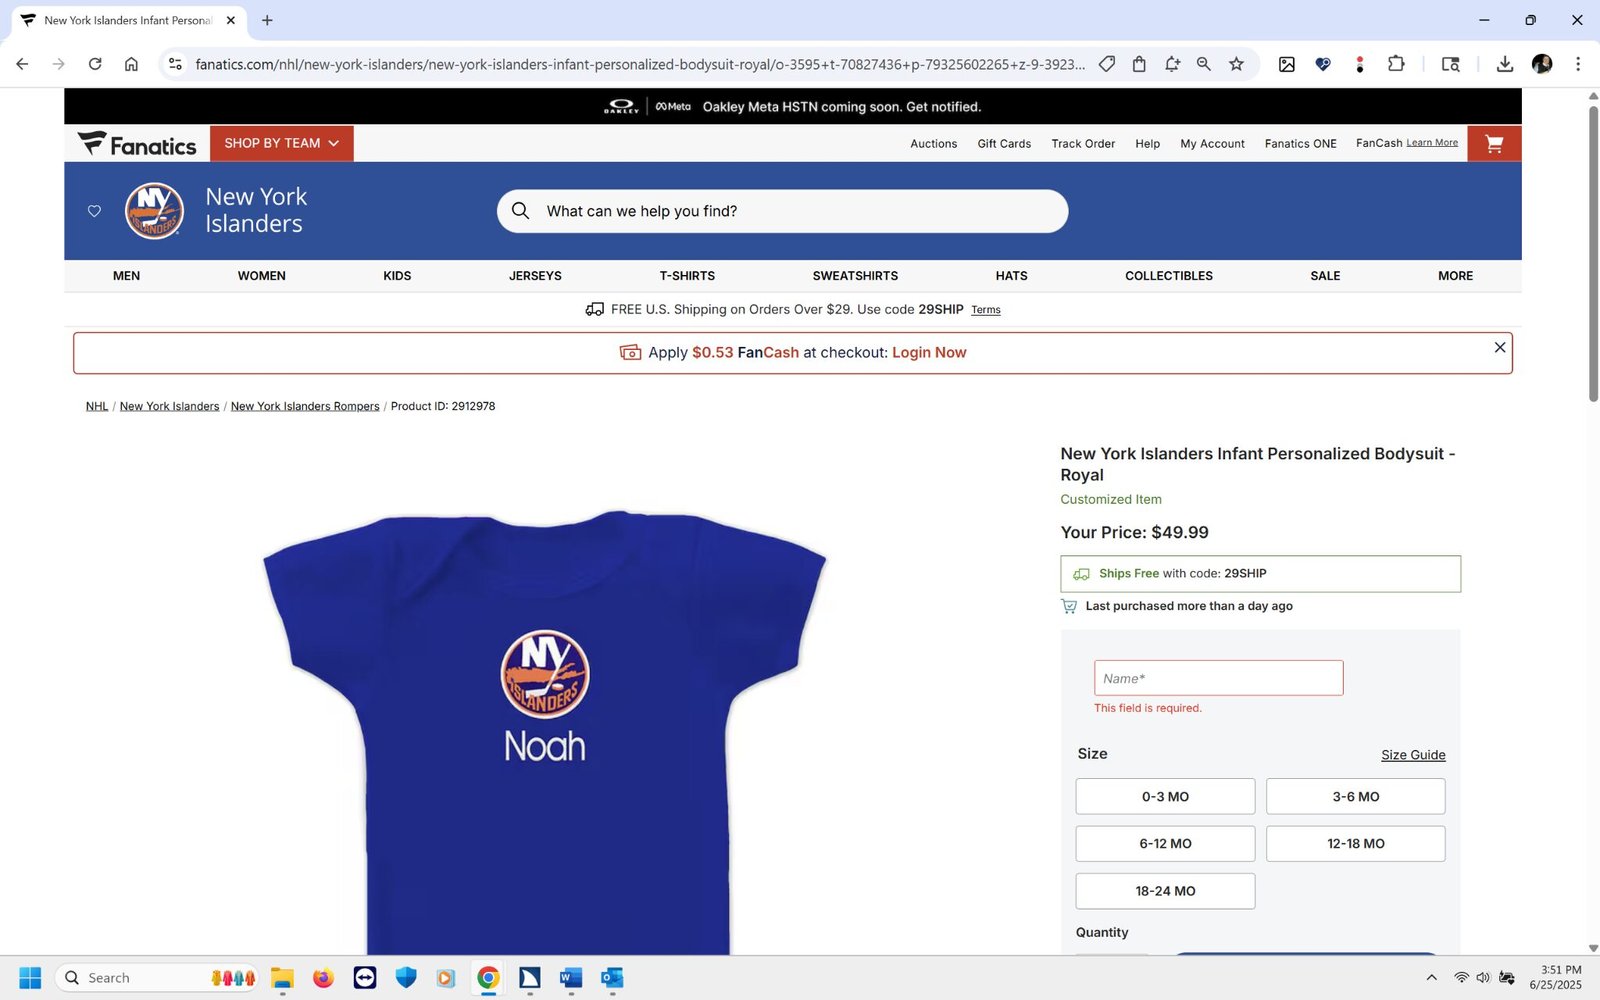Open the Chrome profile avatar
The width and height of the screenshot is (1600, 1000).
pos(1542,64)
